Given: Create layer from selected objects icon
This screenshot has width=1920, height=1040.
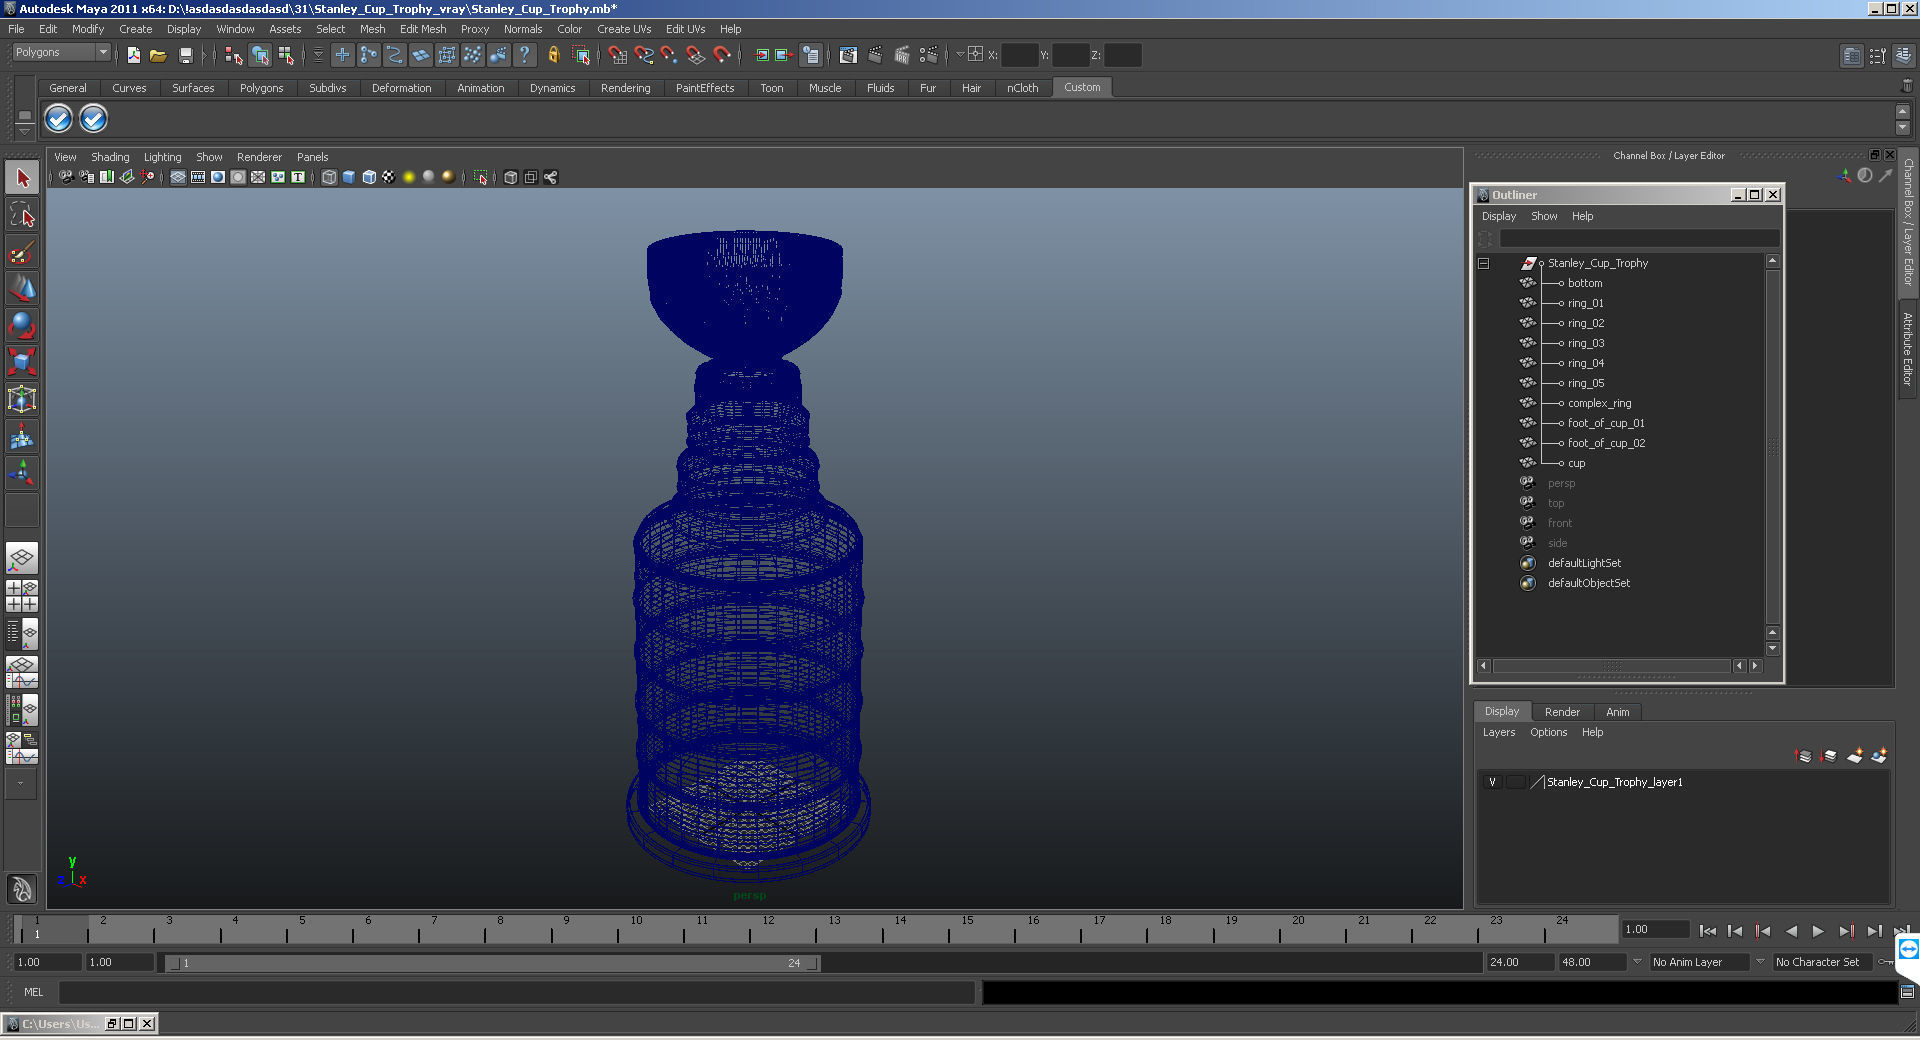Looking at the screenshot, I should 1879,756.
